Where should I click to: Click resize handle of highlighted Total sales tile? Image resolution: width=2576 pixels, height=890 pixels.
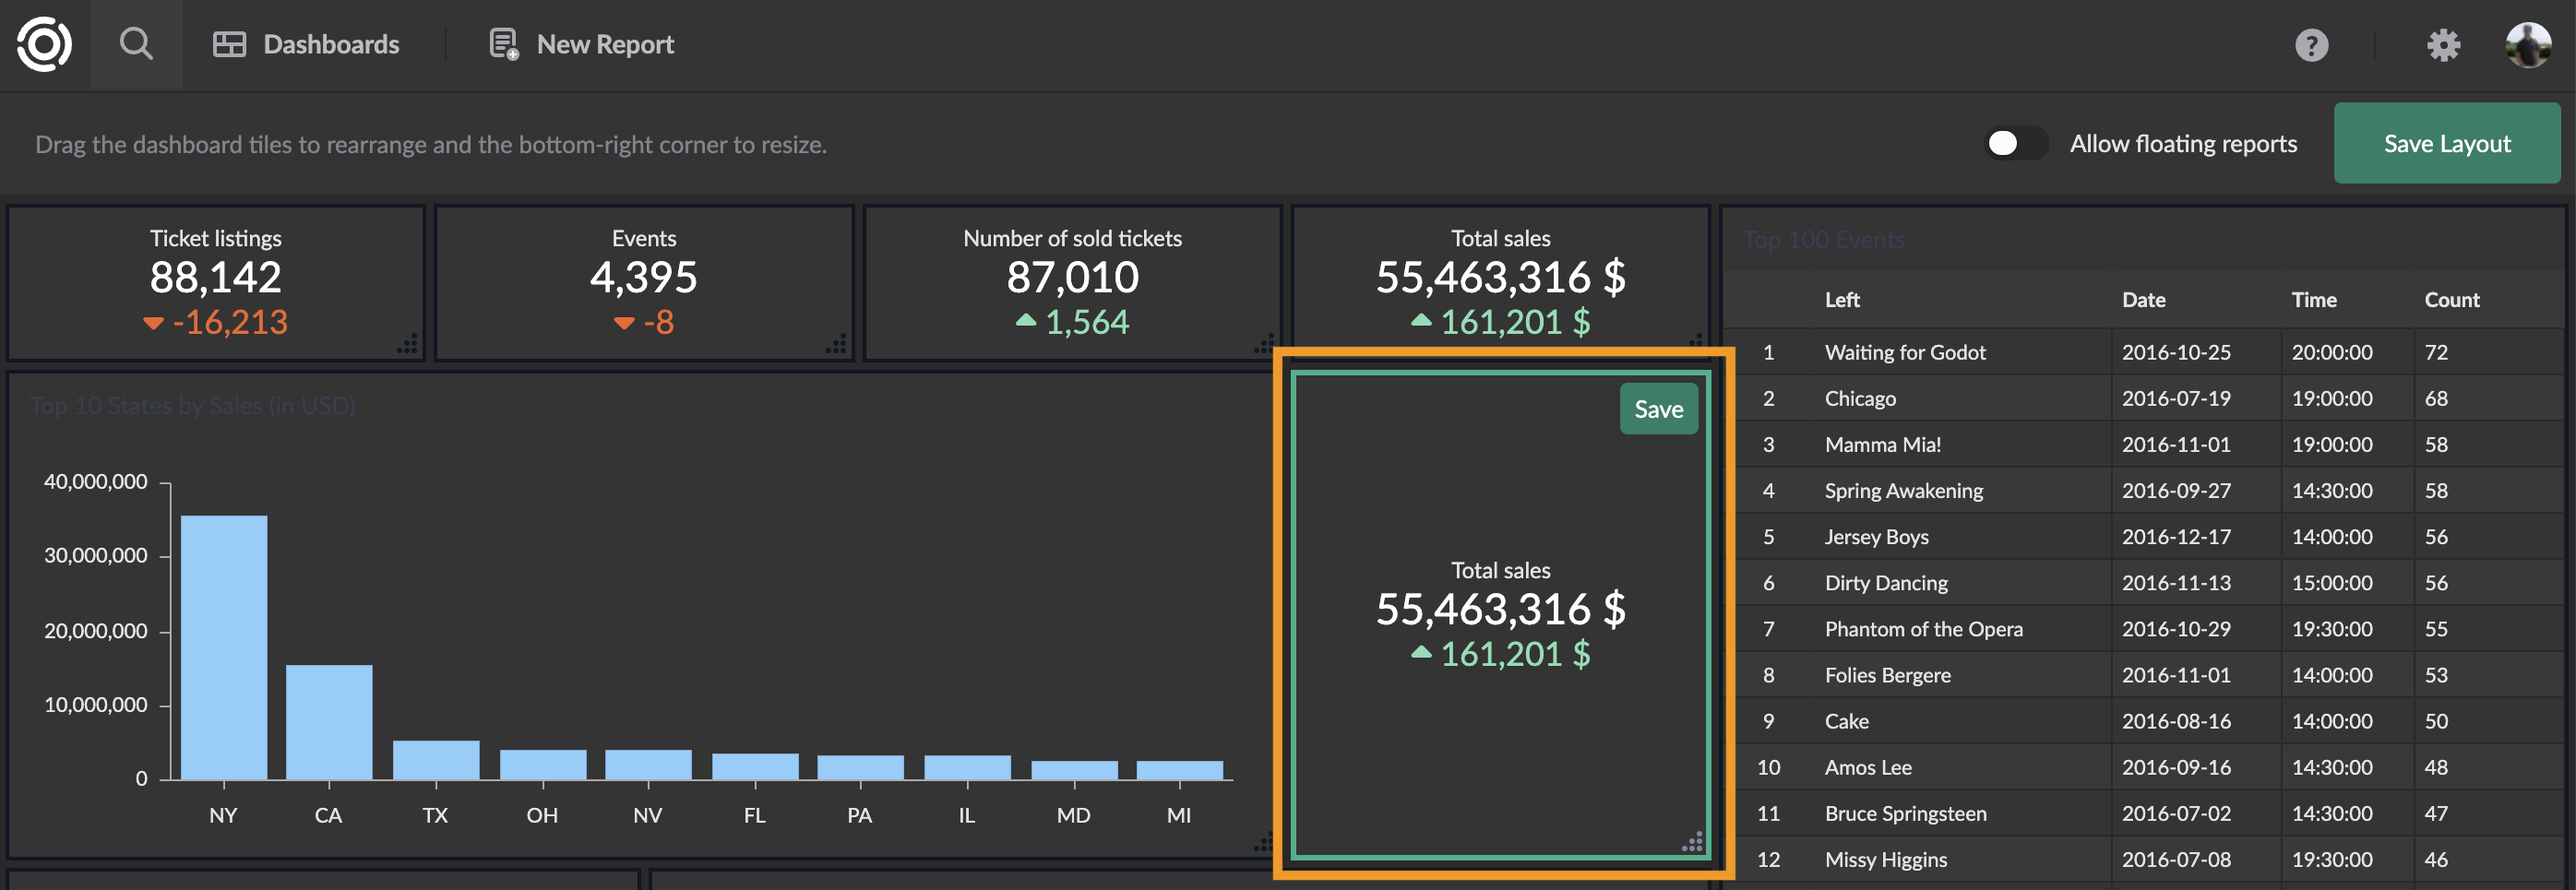click(1692, 842)
